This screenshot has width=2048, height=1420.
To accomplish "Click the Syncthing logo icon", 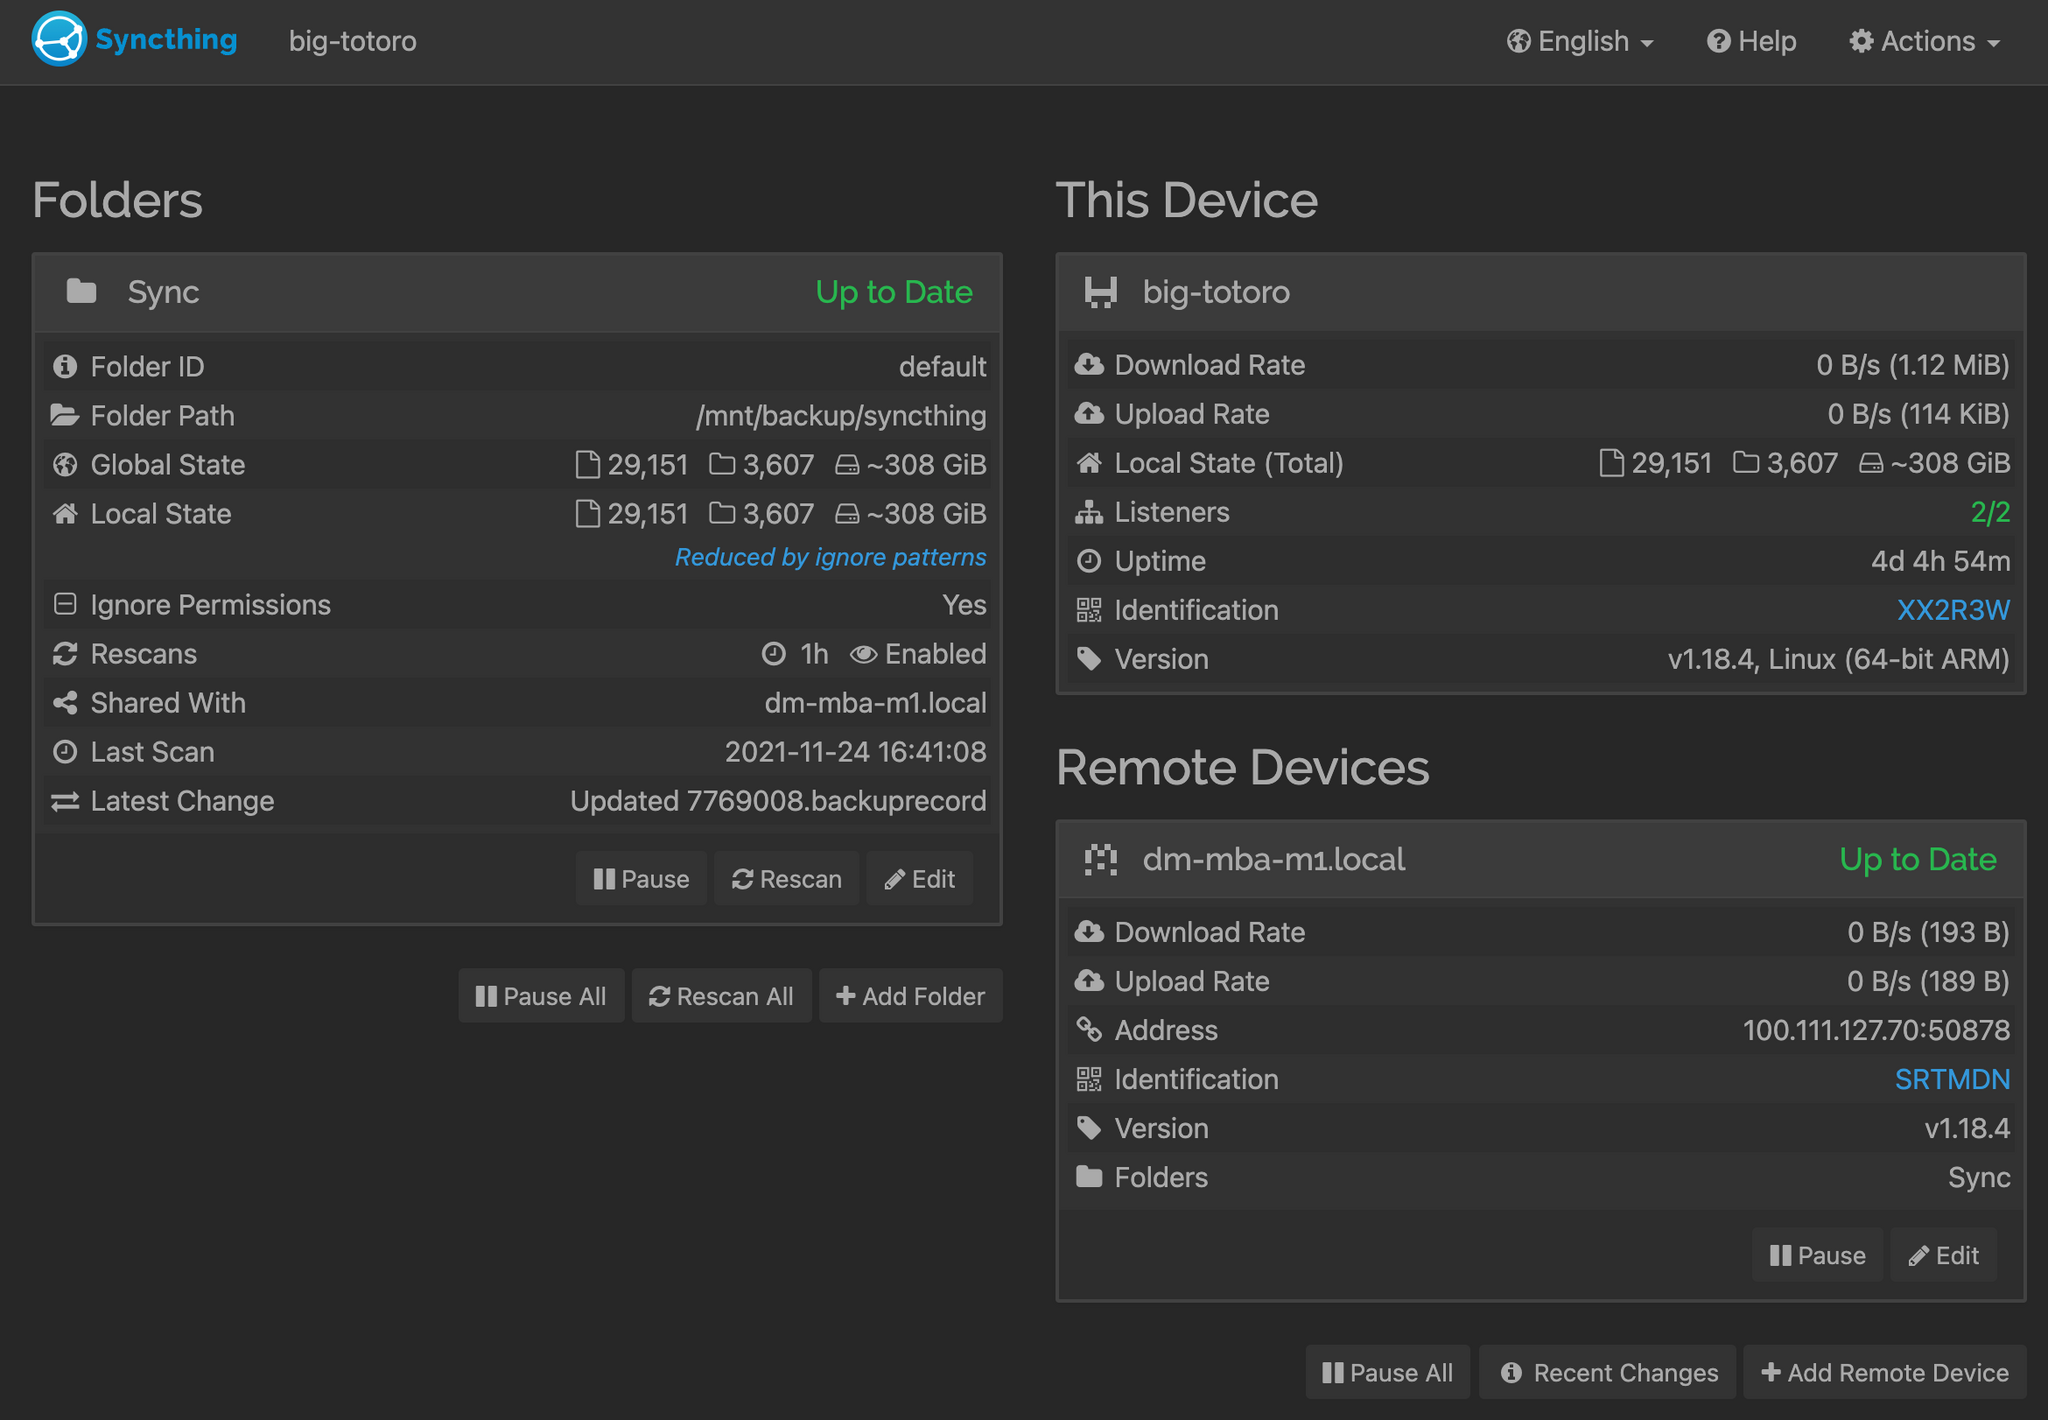I will pos(58,42).
